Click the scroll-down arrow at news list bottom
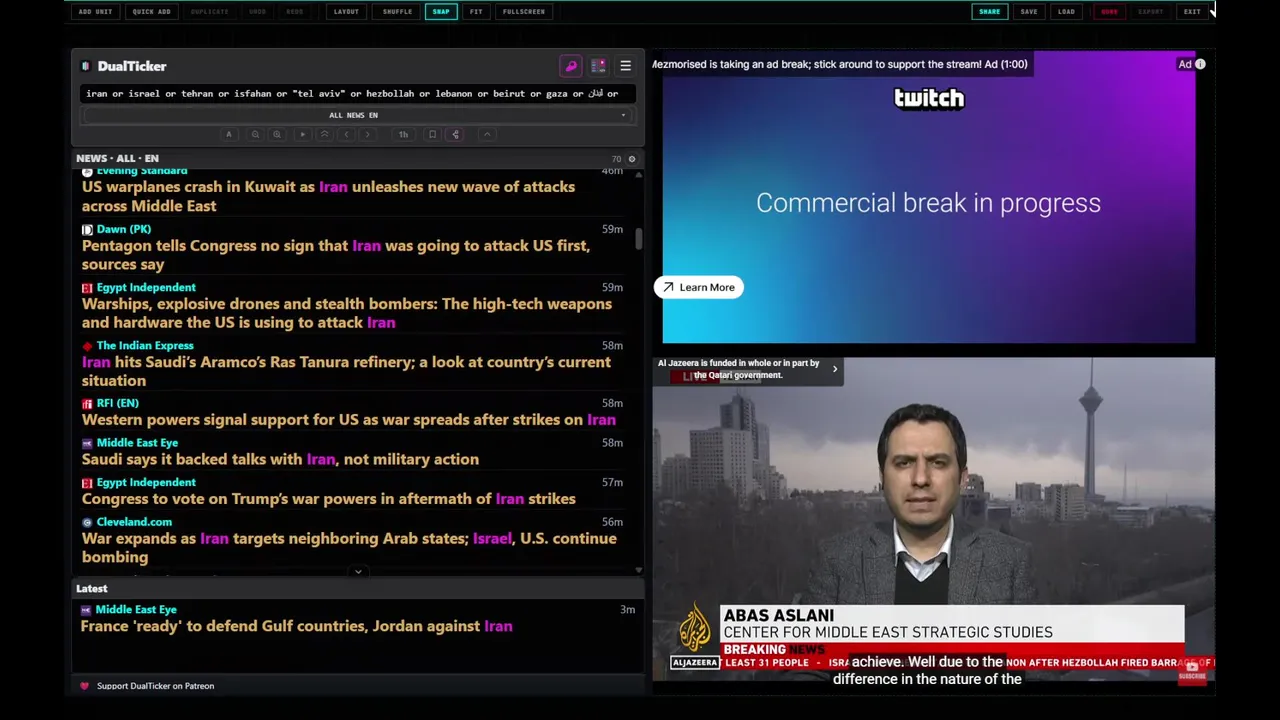1280x720 pixels. [638, 570]
